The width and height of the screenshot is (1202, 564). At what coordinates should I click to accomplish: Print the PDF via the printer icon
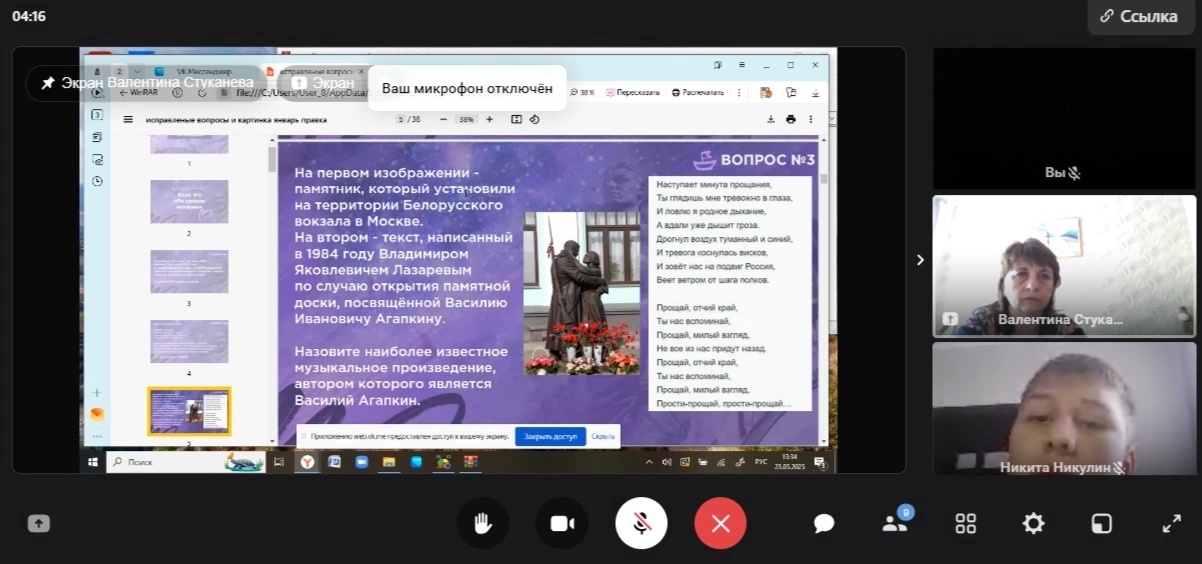(791, 119)
